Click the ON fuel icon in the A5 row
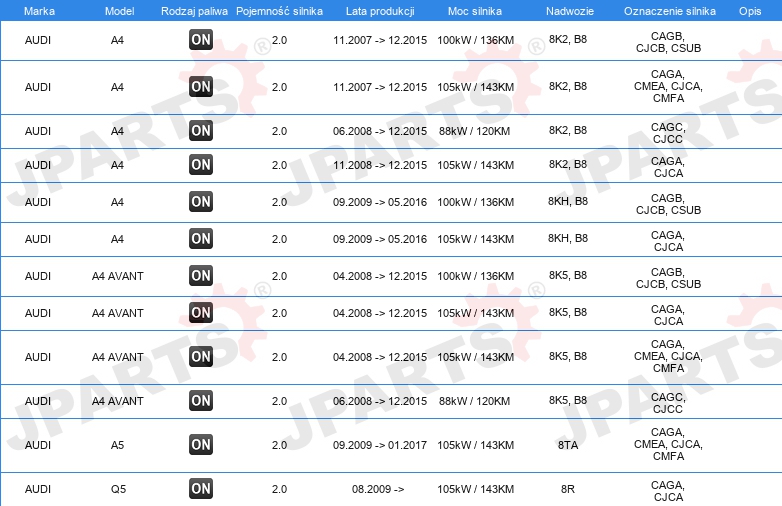Viewport: 782px width, 506px height. pyautogui.click(x=201, y=445)
